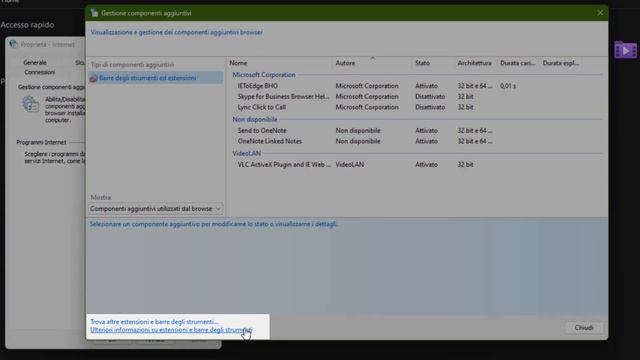
Task: Open the Mostra dropdown for add-on filter
Action: tap(156, 209)
